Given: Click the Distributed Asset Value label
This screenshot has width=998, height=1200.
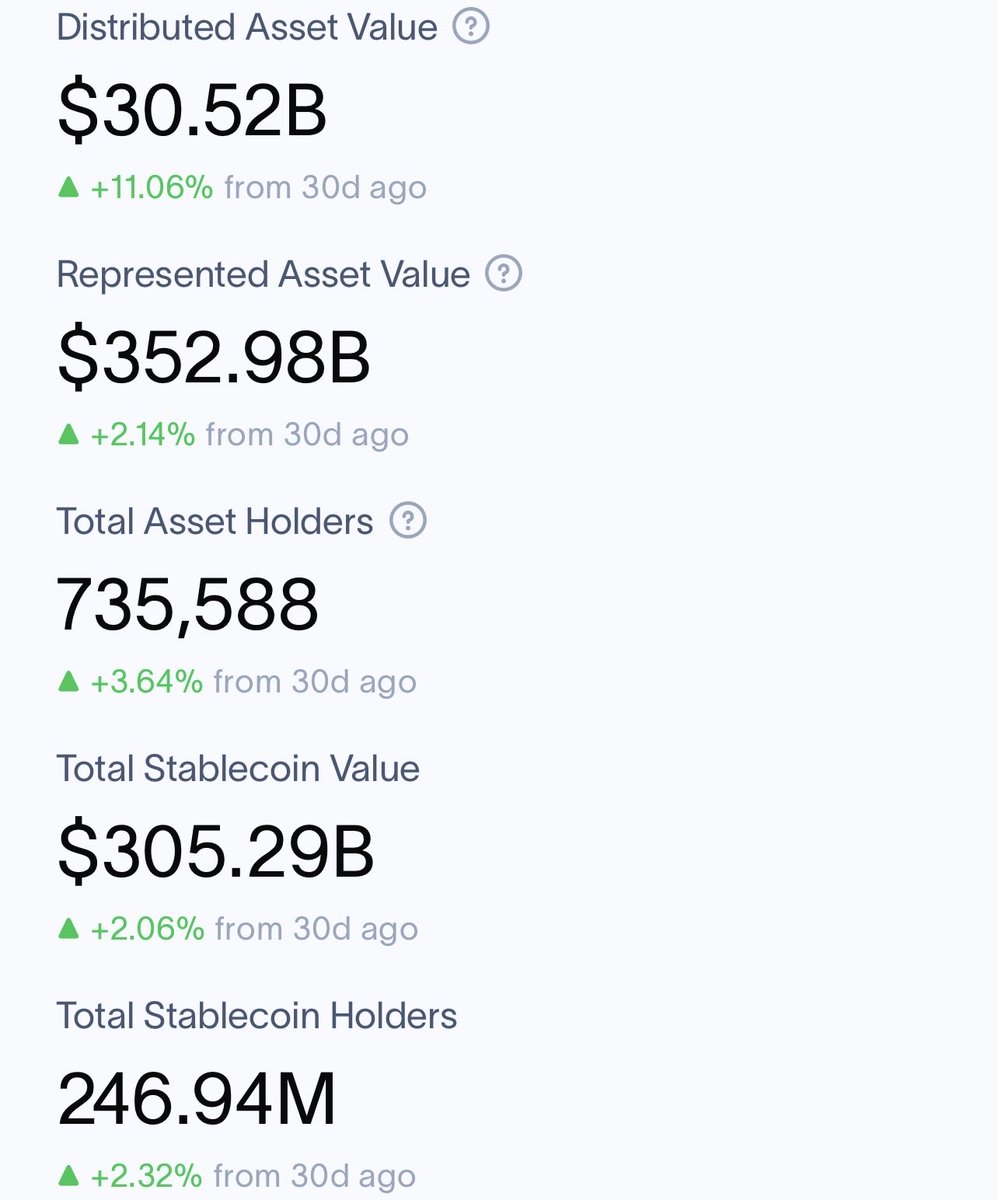Looking at the screenshot, I should [247, 27].
